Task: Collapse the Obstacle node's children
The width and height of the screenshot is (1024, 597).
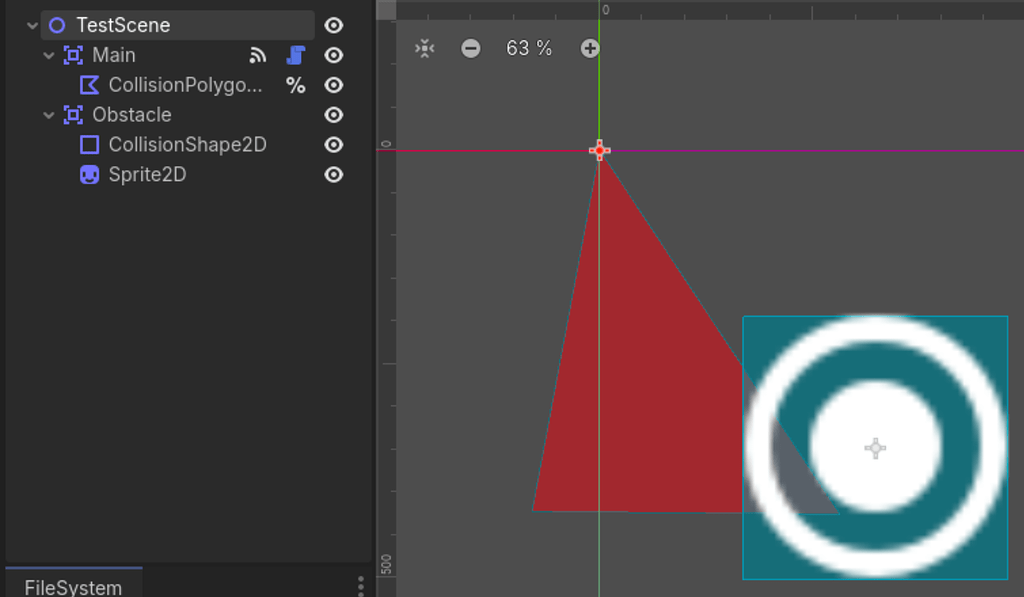Action: point(49,115)
